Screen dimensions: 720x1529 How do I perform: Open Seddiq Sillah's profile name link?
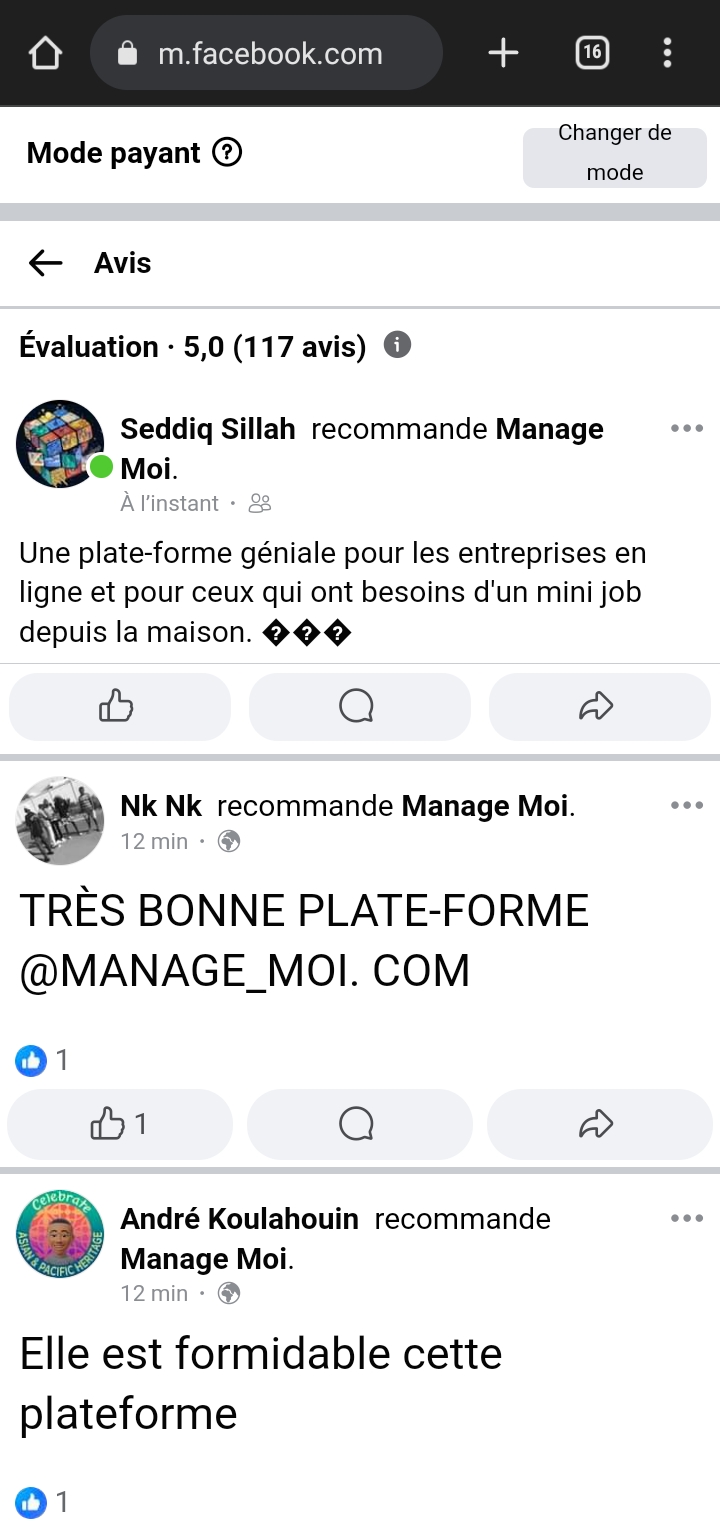208,429
